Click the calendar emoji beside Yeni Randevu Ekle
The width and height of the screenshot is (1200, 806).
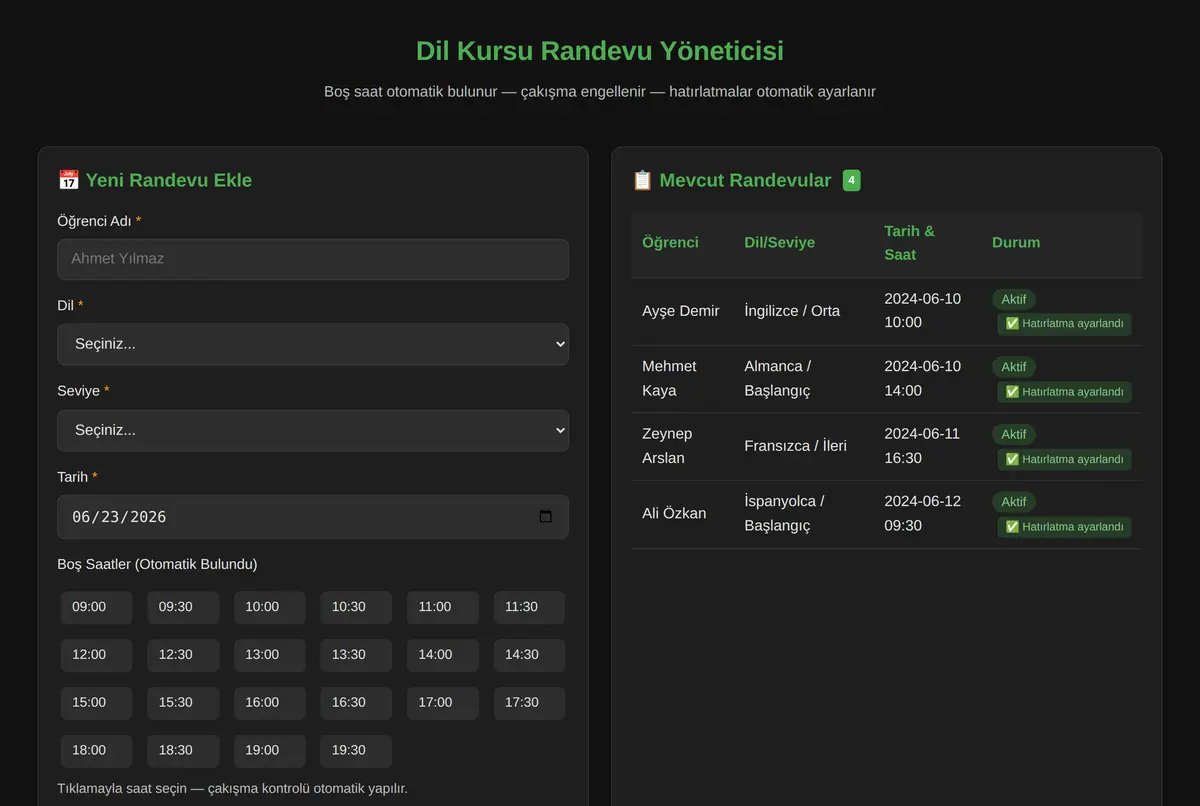(x=68, y=180)
